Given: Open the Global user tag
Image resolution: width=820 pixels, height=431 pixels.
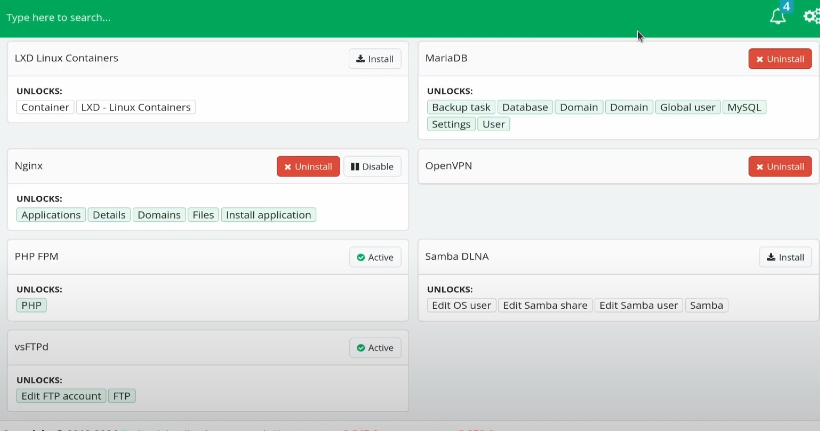Looking at the screenshot, I should [x=688, y=107].
